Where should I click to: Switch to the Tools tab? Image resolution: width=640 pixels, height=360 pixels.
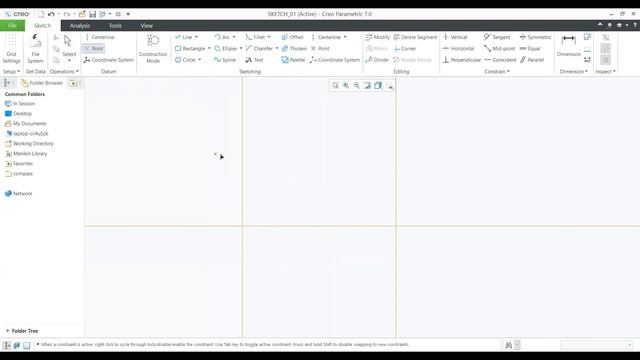[115, 26]
